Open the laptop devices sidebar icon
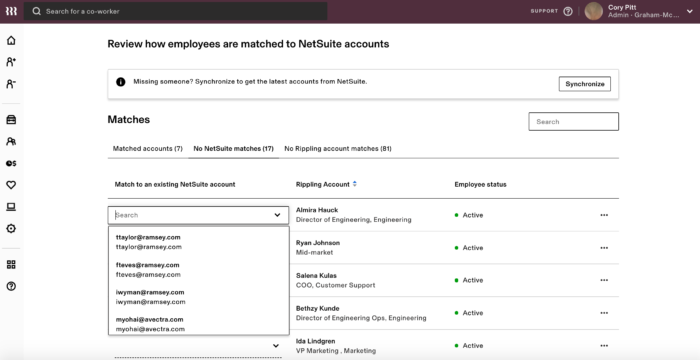The image size is (700, 360). pos(11,207)
